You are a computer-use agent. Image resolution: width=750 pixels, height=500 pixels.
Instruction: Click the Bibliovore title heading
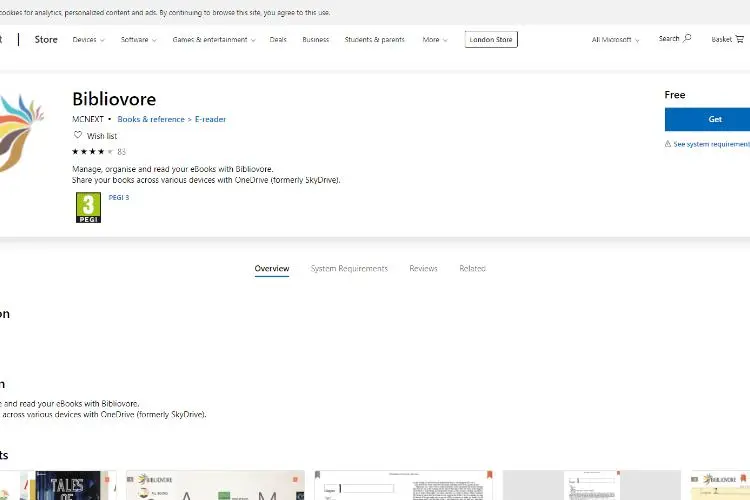(x=114, y=99)
